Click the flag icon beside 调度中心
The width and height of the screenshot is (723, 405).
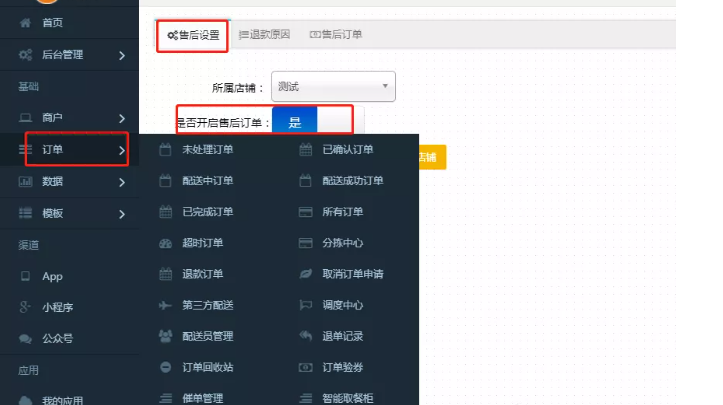click(x=305, y=305)
